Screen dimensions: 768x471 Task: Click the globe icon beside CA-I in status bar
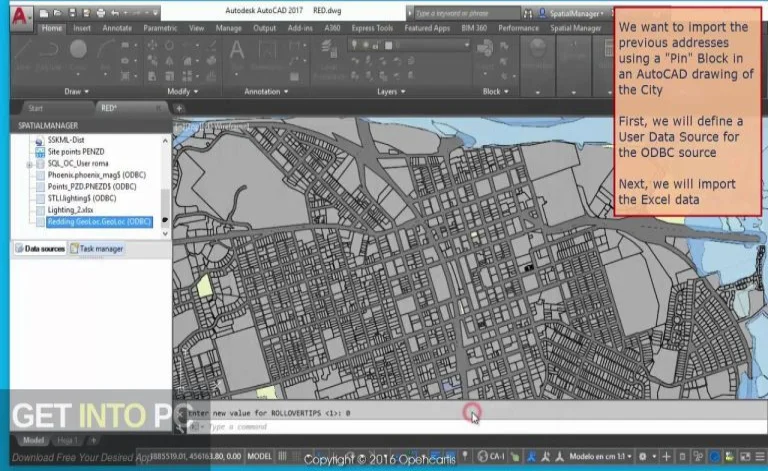click(482, 456)
